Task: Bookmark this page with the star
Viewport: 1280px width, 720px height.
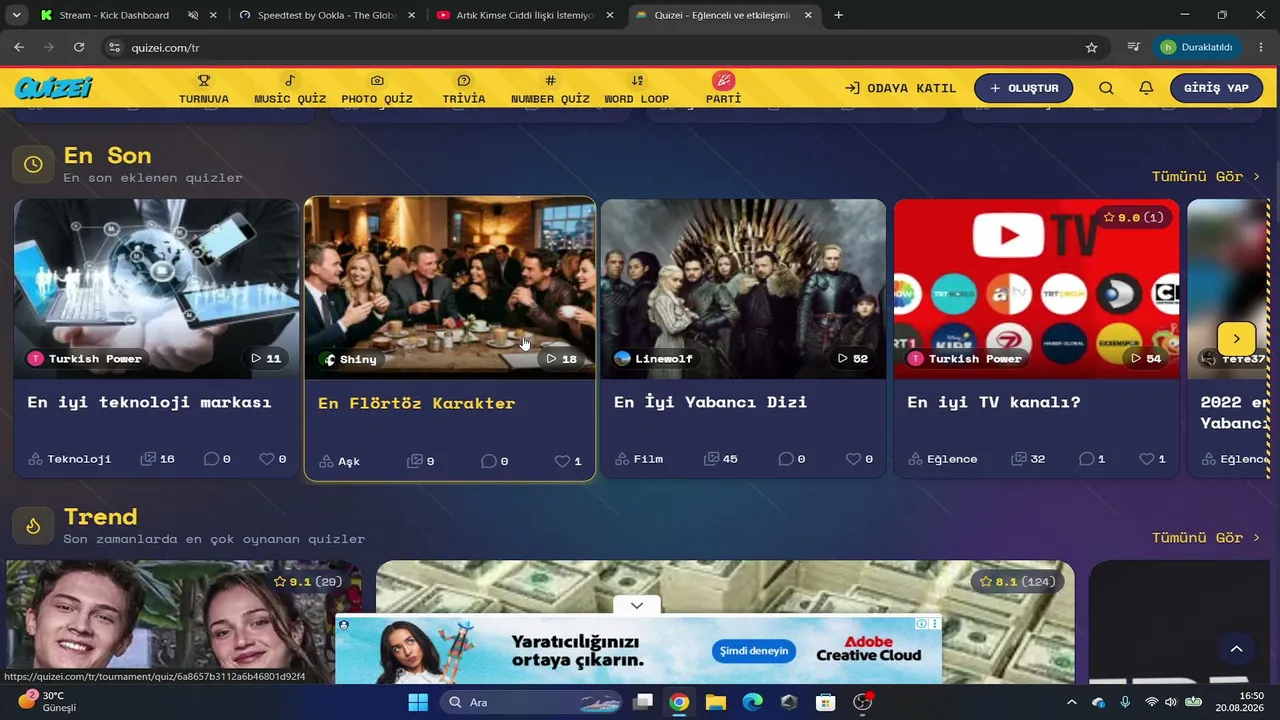Action: point(1091,47)
